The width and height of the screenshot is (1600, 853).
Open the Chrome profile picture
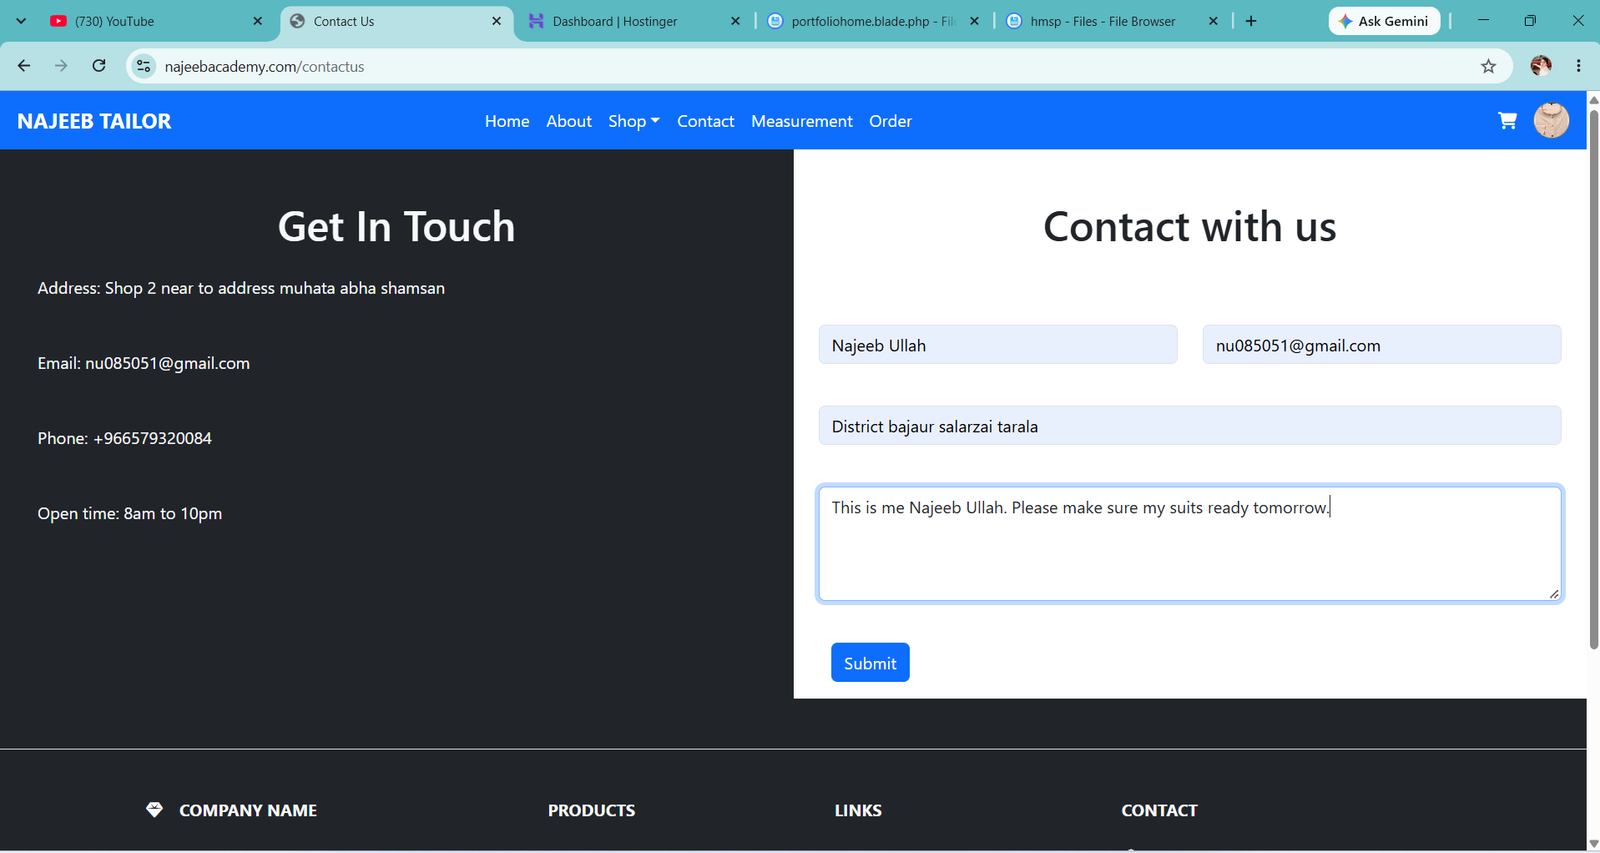1541,66
